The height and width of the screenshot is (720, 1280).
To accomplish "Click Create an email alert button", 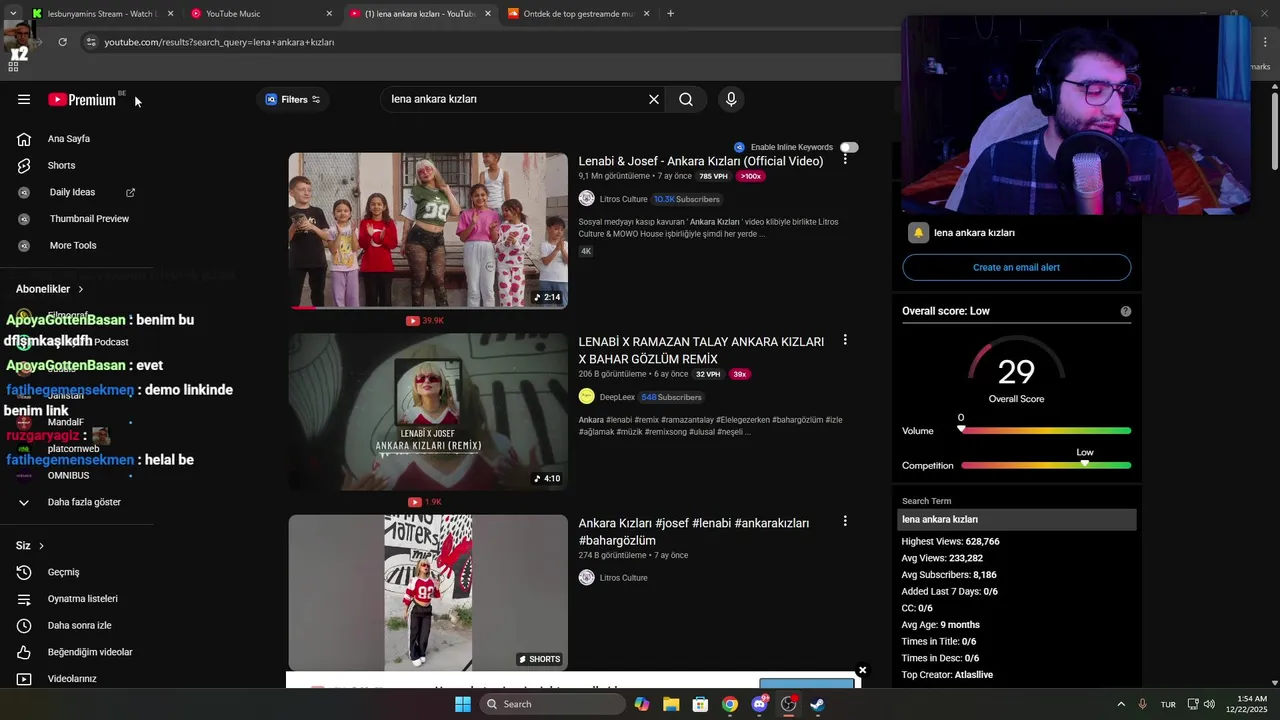I will 1016,267.
